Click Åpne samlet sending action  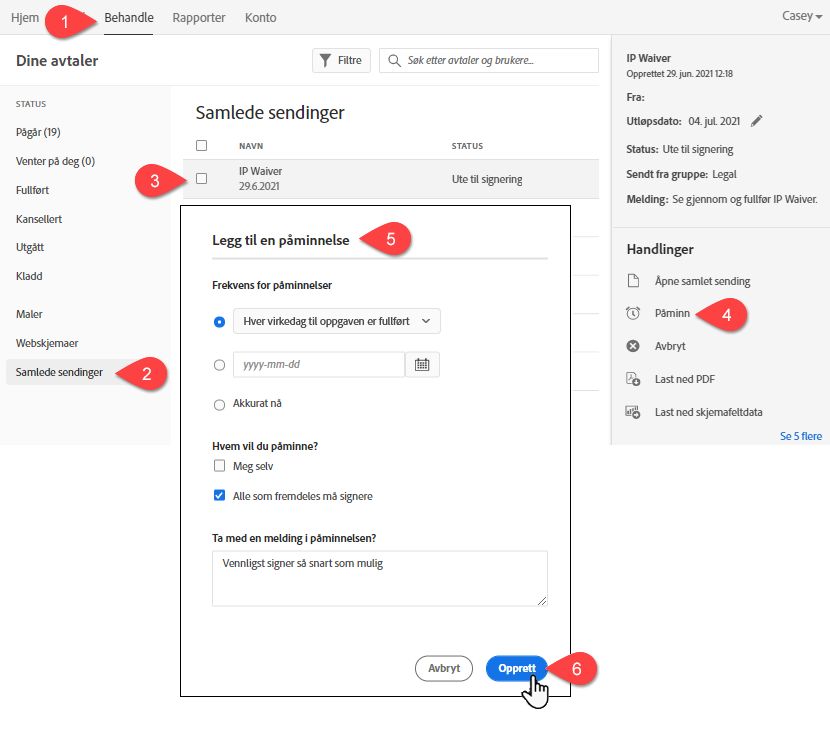[x=702, y=281]
